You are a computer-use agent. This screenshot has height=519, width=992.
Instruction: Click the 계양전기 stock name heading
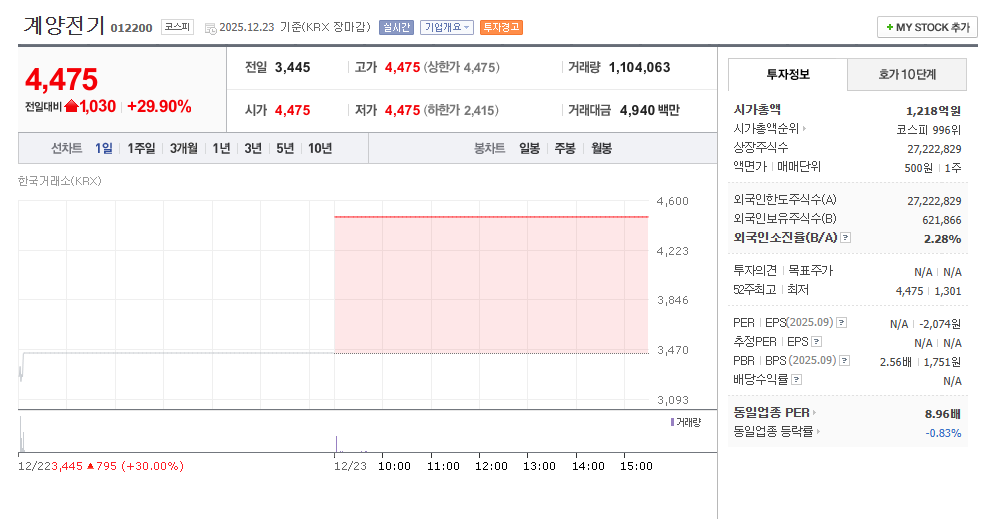pos(64,25)
